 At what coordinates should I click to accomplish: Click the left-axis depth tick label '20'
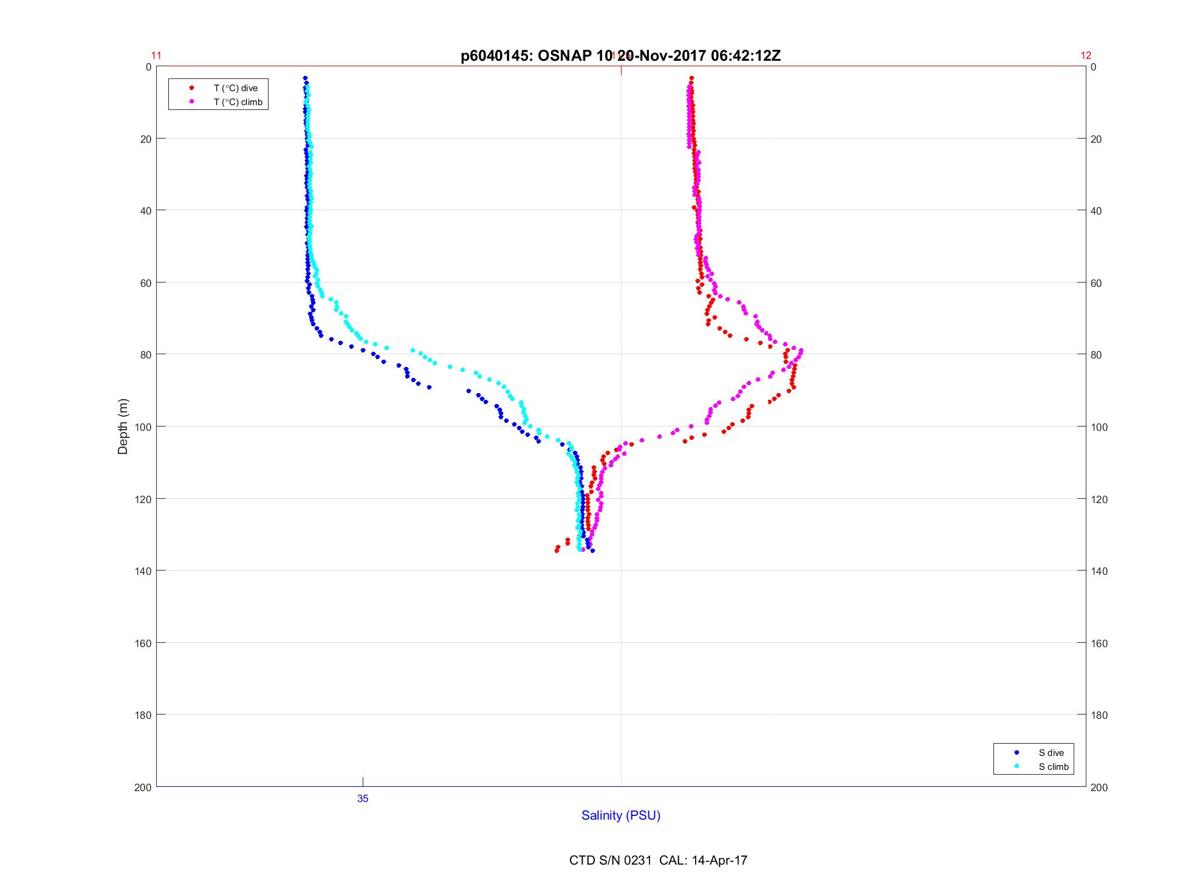click(x=145, y=139)
